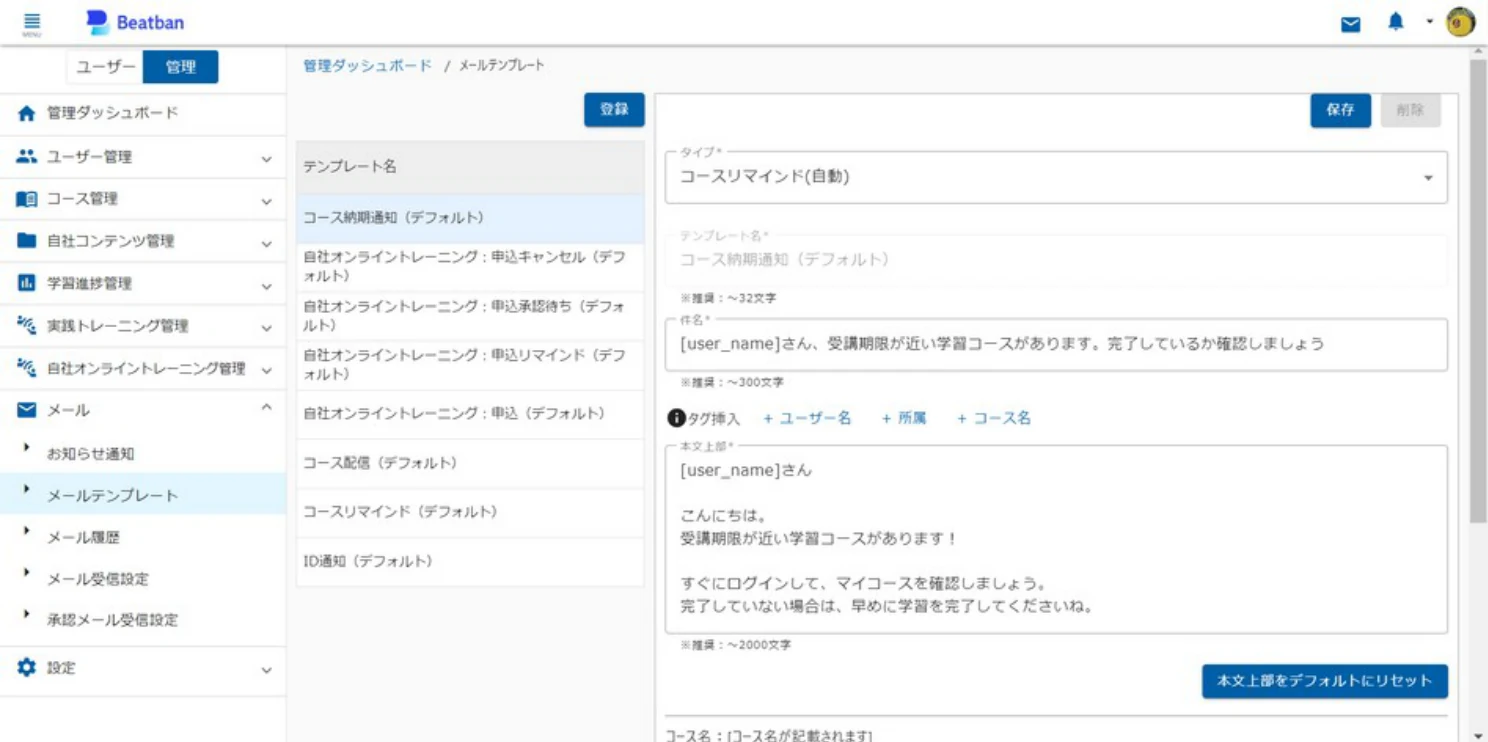Click the people icon for ユーザー管理
The image size is (1488, 742).
tap(27, 157)
